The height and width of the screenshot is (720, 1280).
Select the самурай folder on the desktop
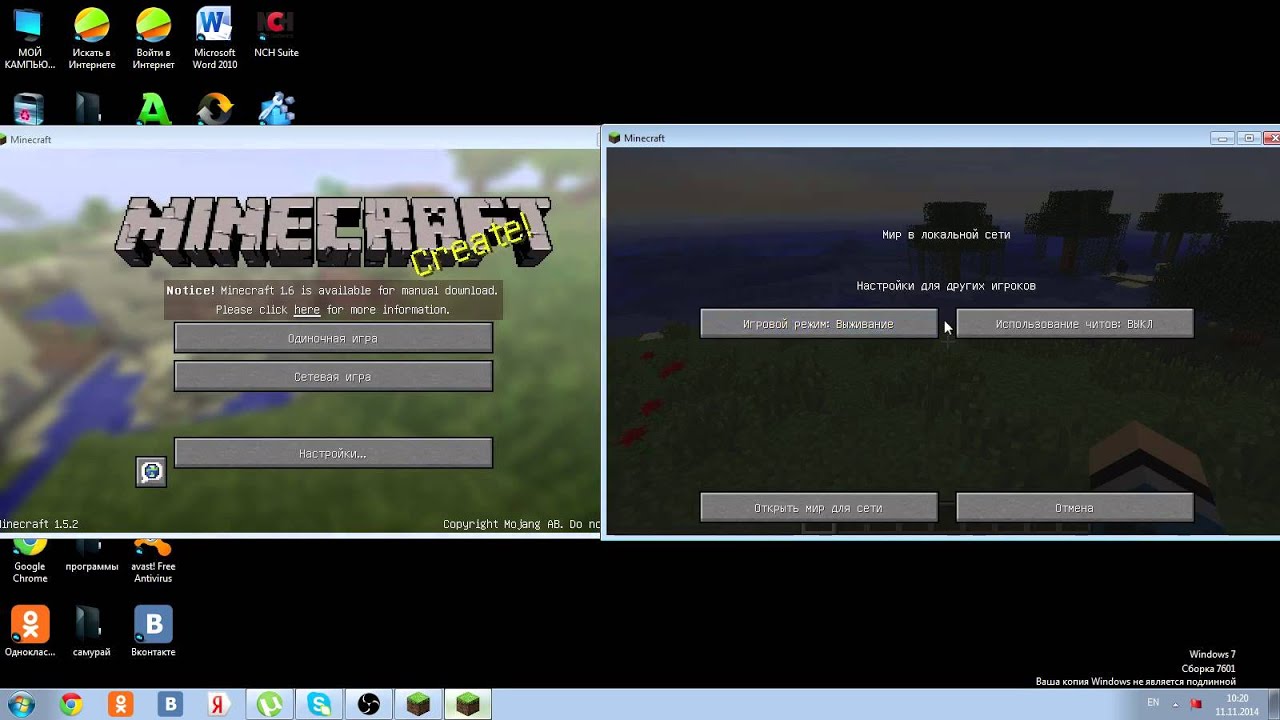pyautogui.click(x=92, y=631)
